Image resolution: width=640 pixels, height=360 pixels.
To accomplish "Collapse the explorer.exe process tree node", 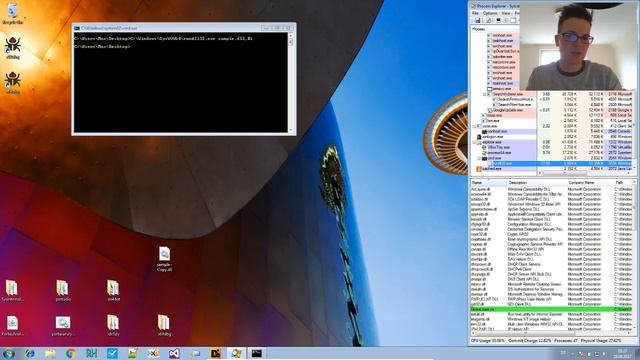I will pyautogui.click(x=475, y=142).
